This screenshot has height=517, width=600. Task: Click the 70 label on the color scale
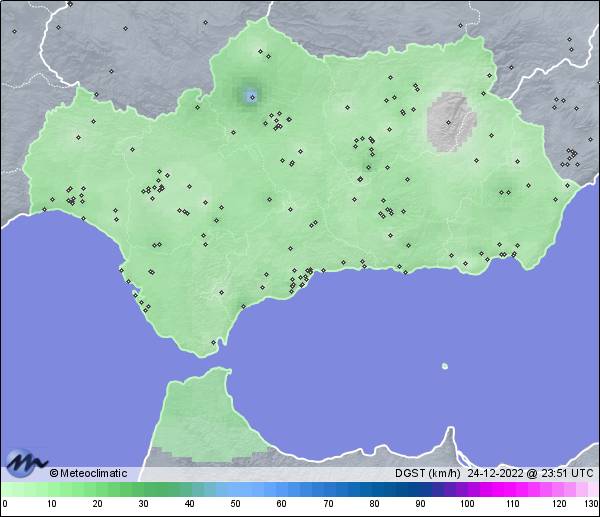[x=328, y=503]
